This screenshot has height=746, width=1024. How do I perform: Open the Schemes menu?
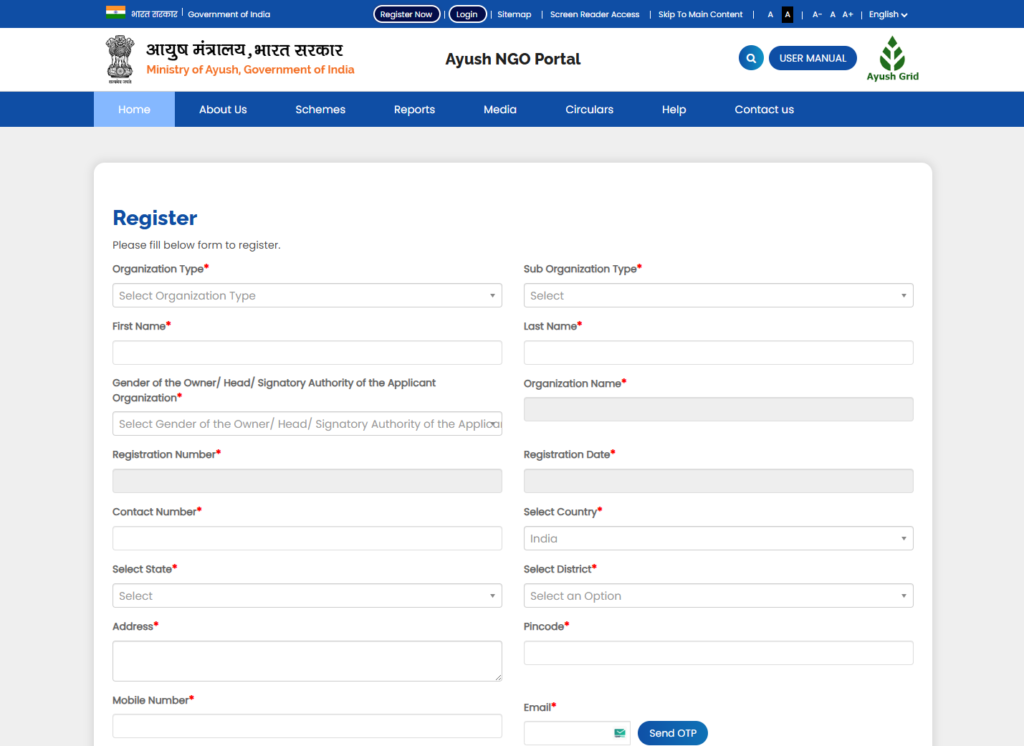[320, 110]
